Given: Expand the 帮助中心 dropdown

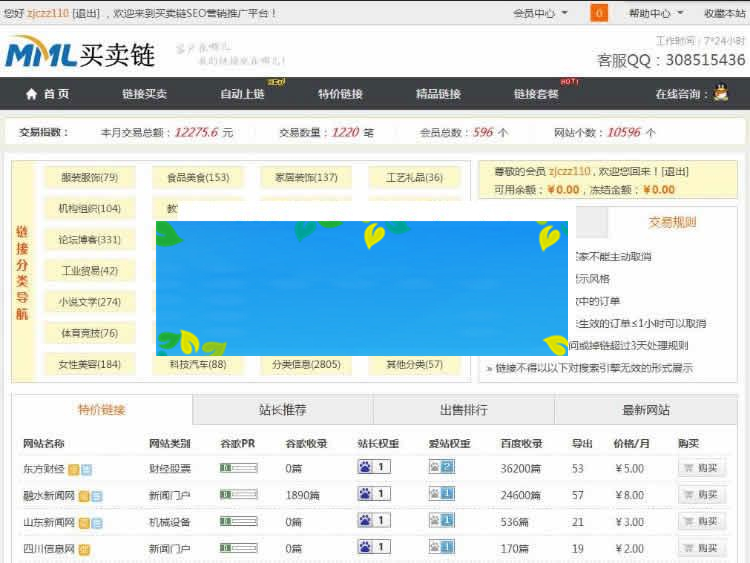Looking at the screenshot, I should 655,13.
